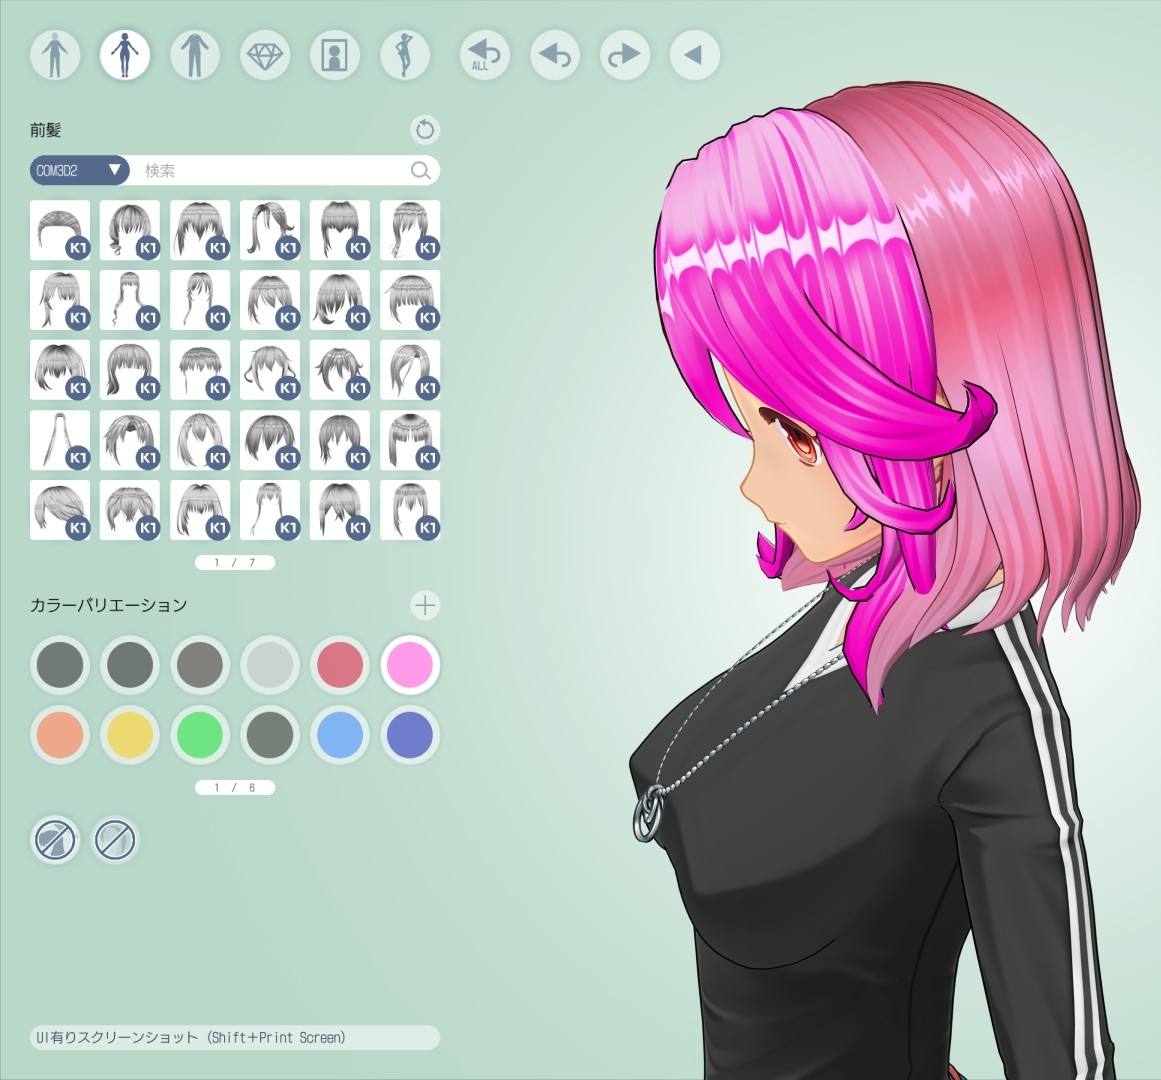Pick the green color swatch
Viewport: 1161px width, 1080px height.
click(200, 735)
